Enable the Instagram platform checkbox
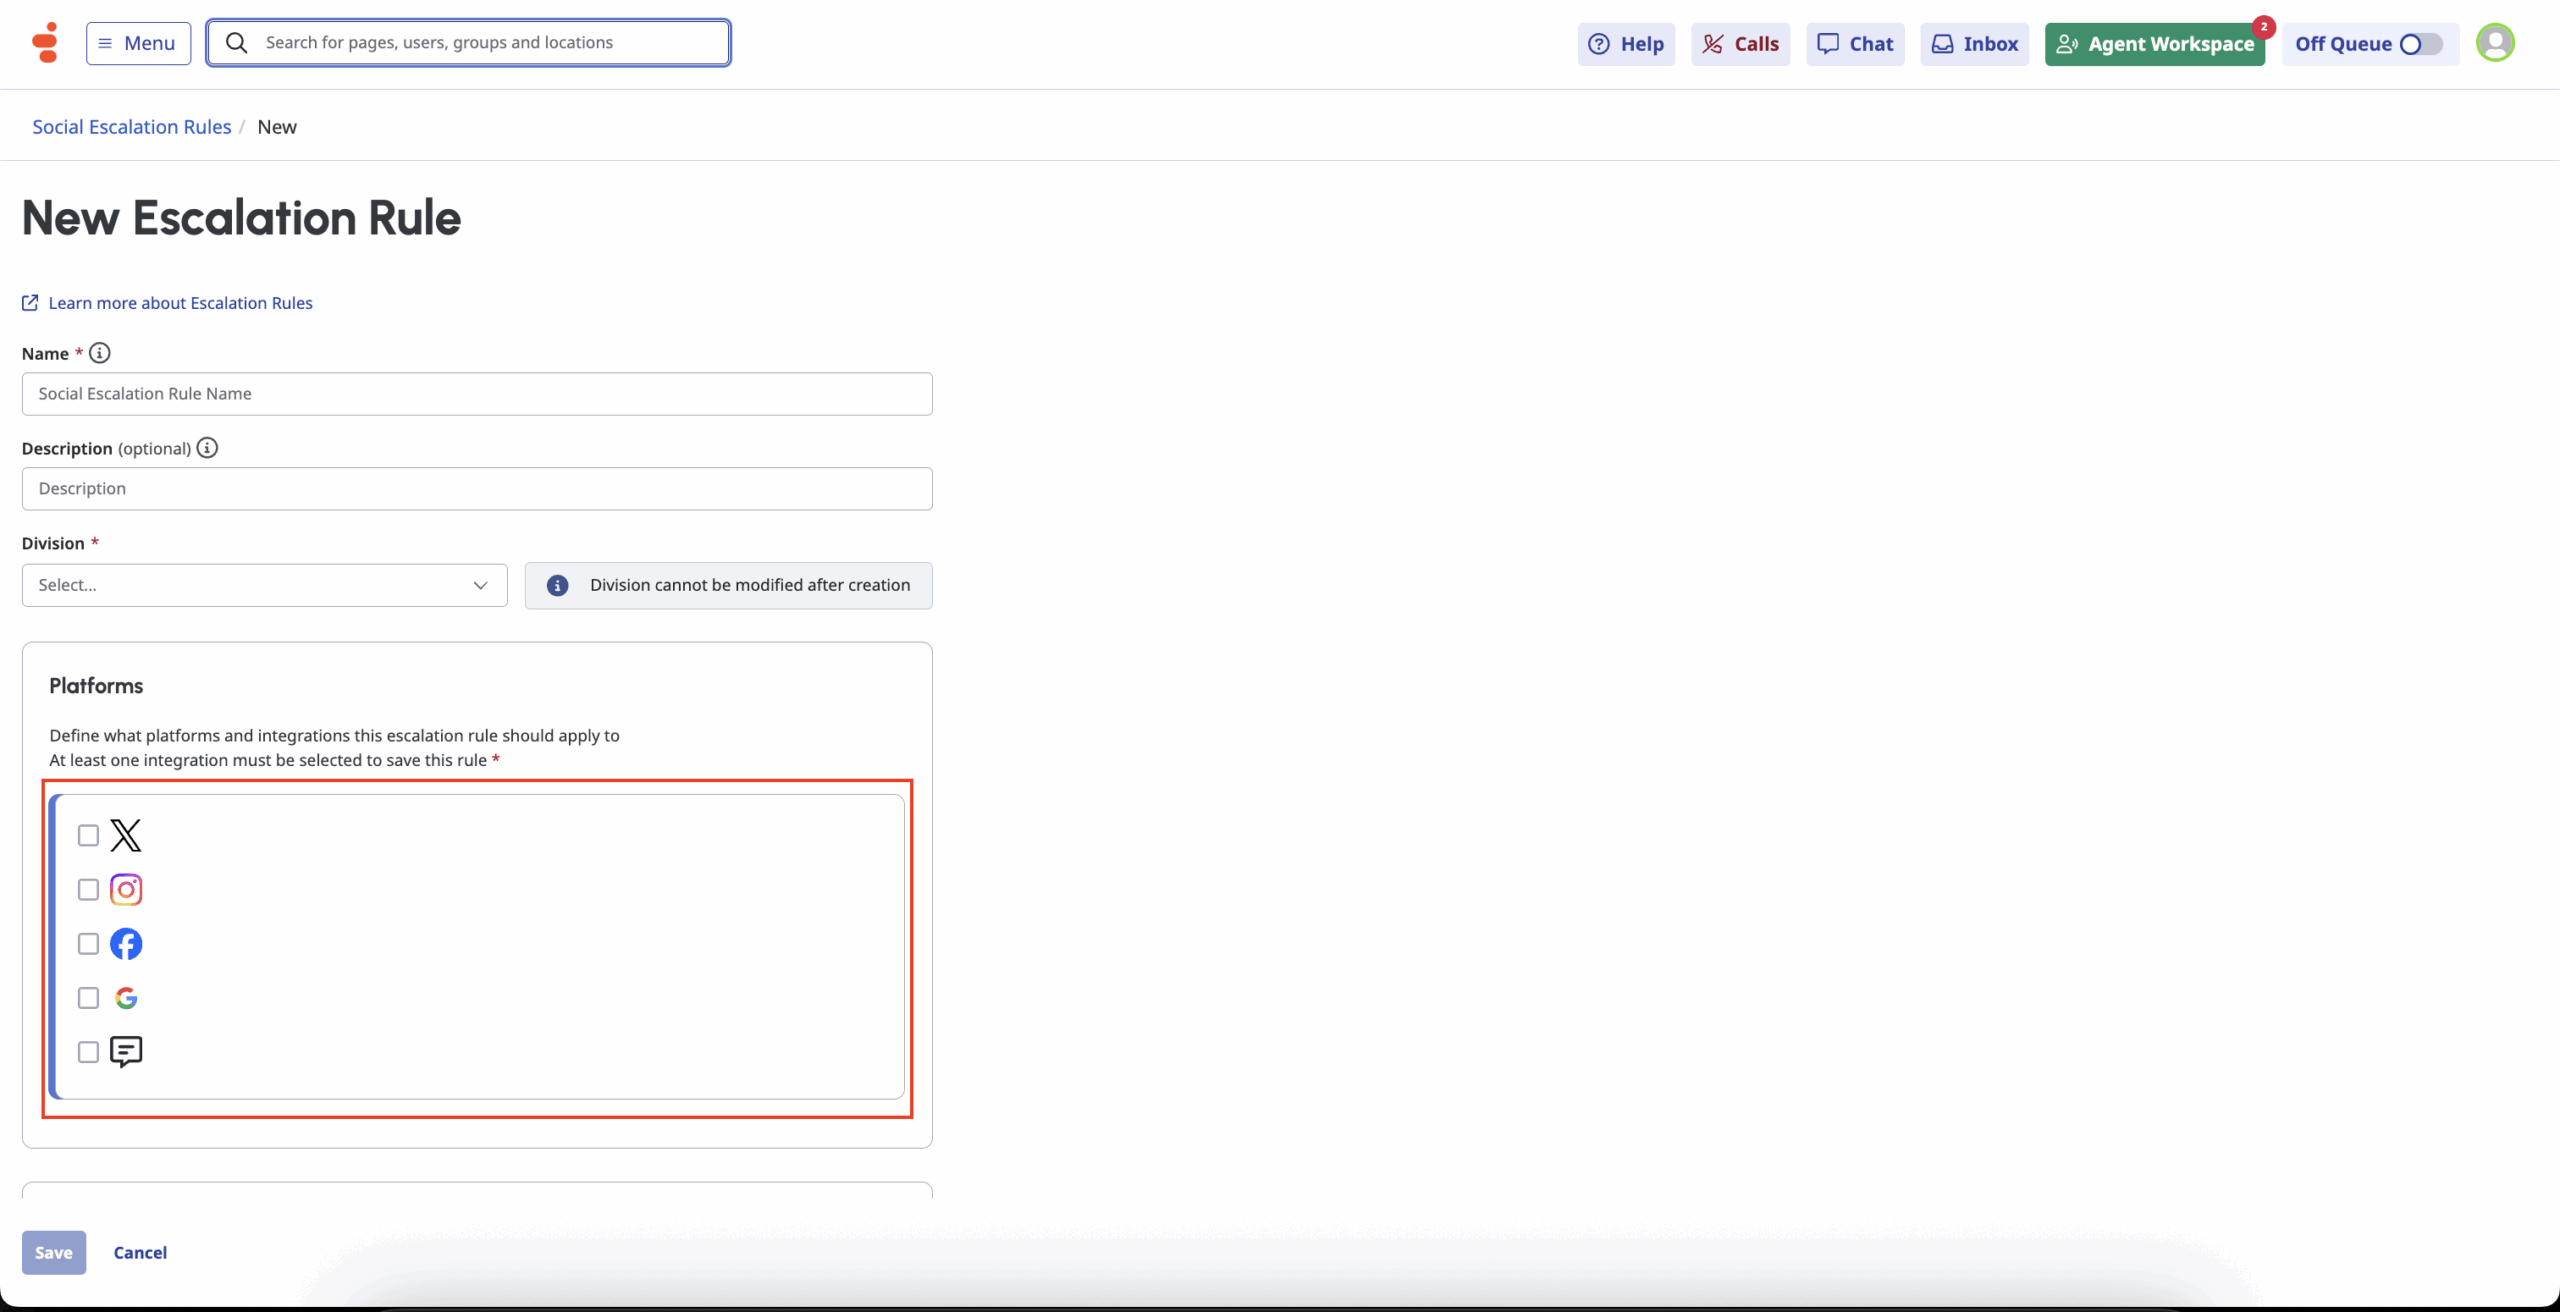The width and height of the screenshot is (2560, 1312). (x=88, y=889)
